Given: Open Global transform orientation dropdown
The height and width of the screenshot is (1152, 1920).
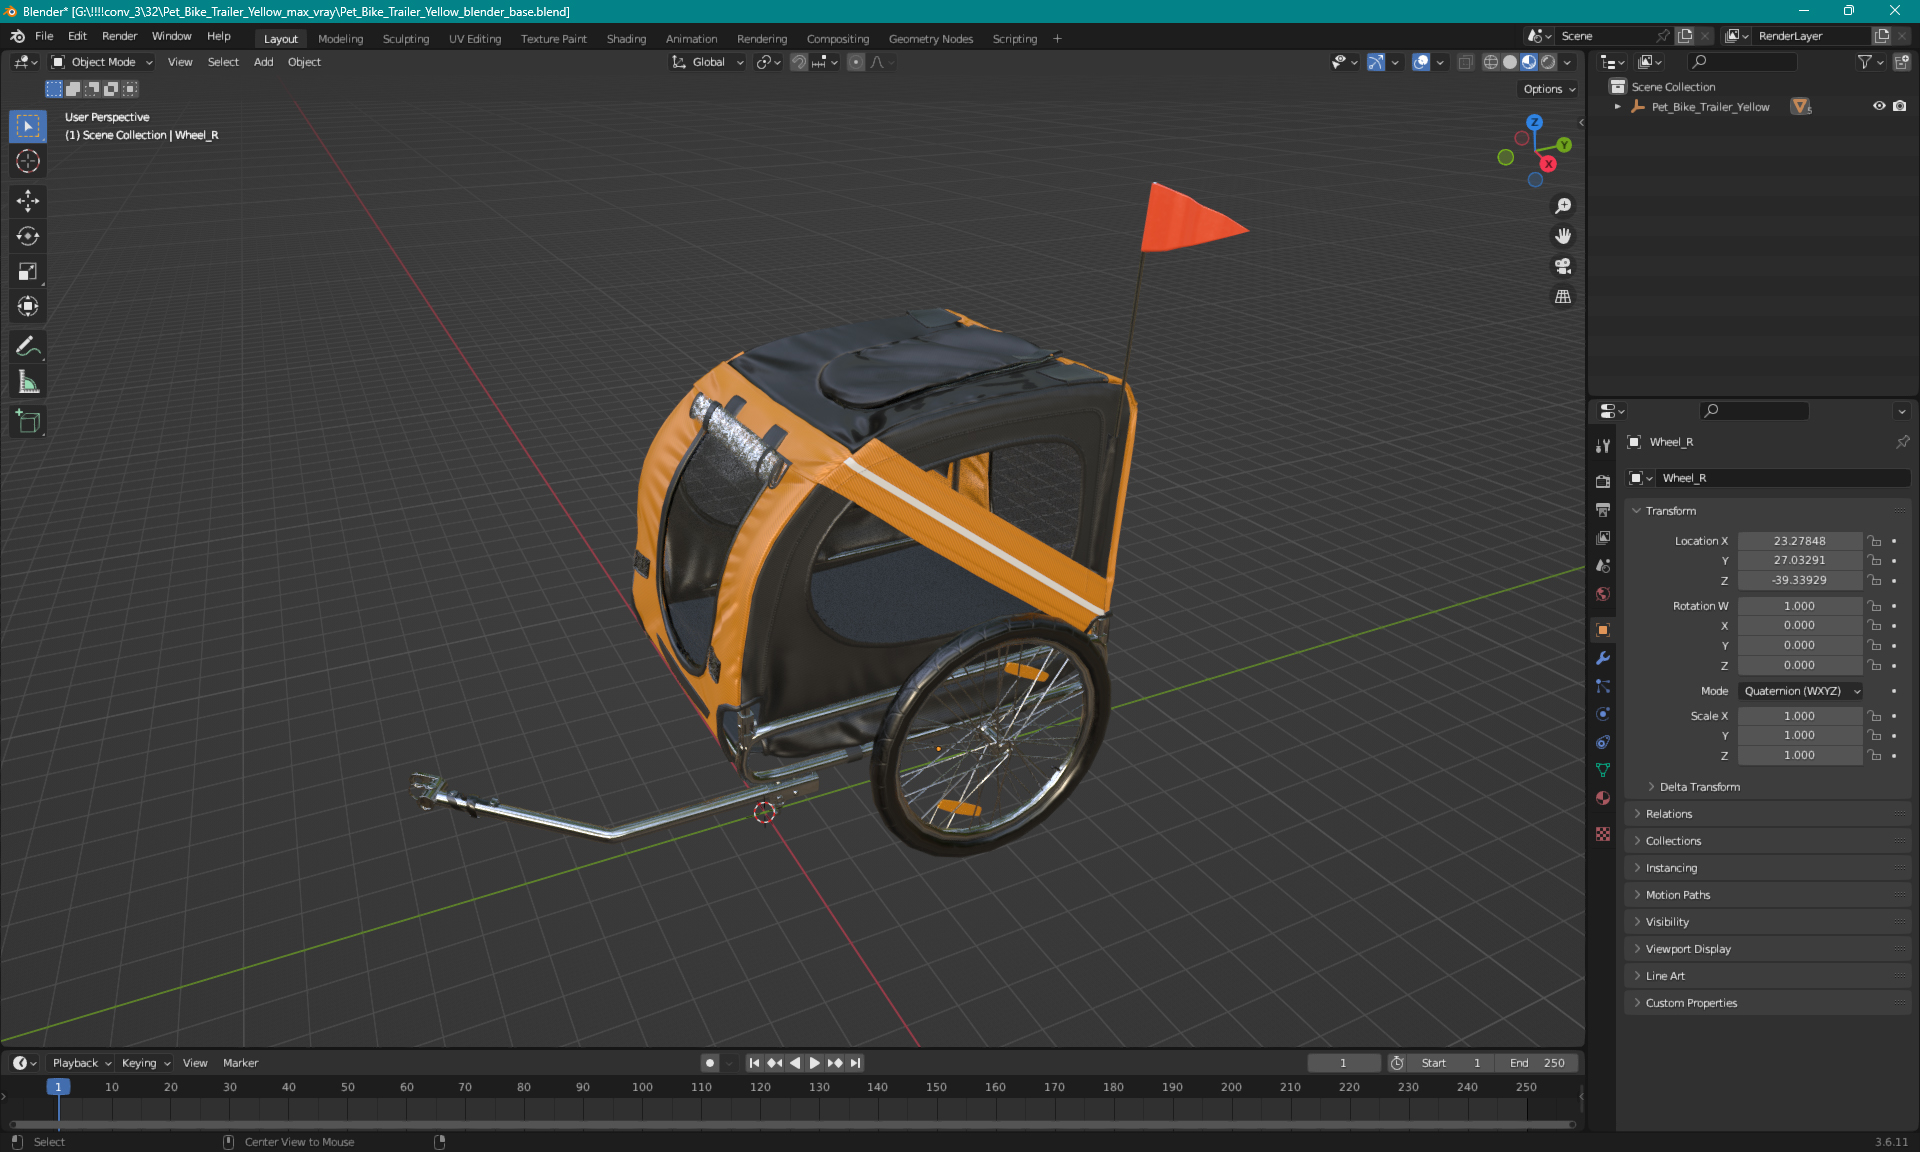Looking at the screenshot, I should pos(708,62).
